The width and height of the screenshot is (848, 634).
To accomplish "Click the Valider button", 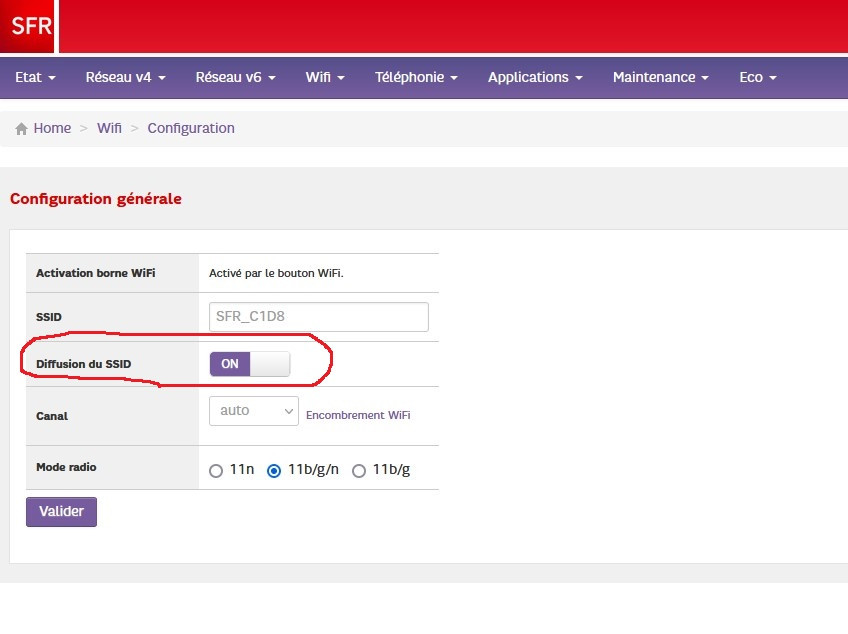I will [x=62, y=512].
